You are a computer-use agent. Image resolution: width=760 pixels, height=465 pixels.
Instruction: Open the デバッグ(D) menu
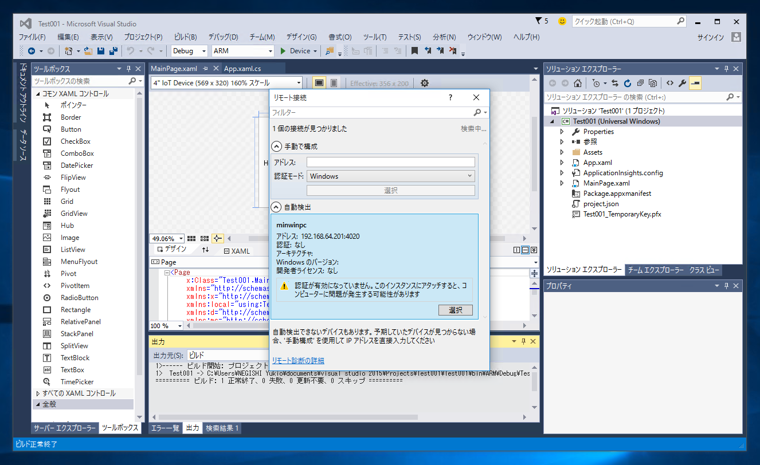coord(223,37)
